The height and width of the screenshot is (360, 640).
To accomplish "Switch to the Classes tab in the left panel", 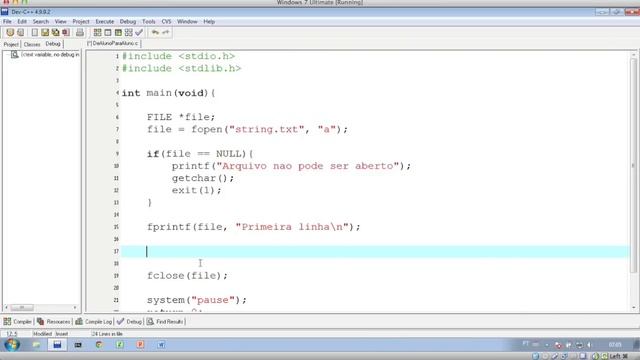I will [x=32, y=44].
